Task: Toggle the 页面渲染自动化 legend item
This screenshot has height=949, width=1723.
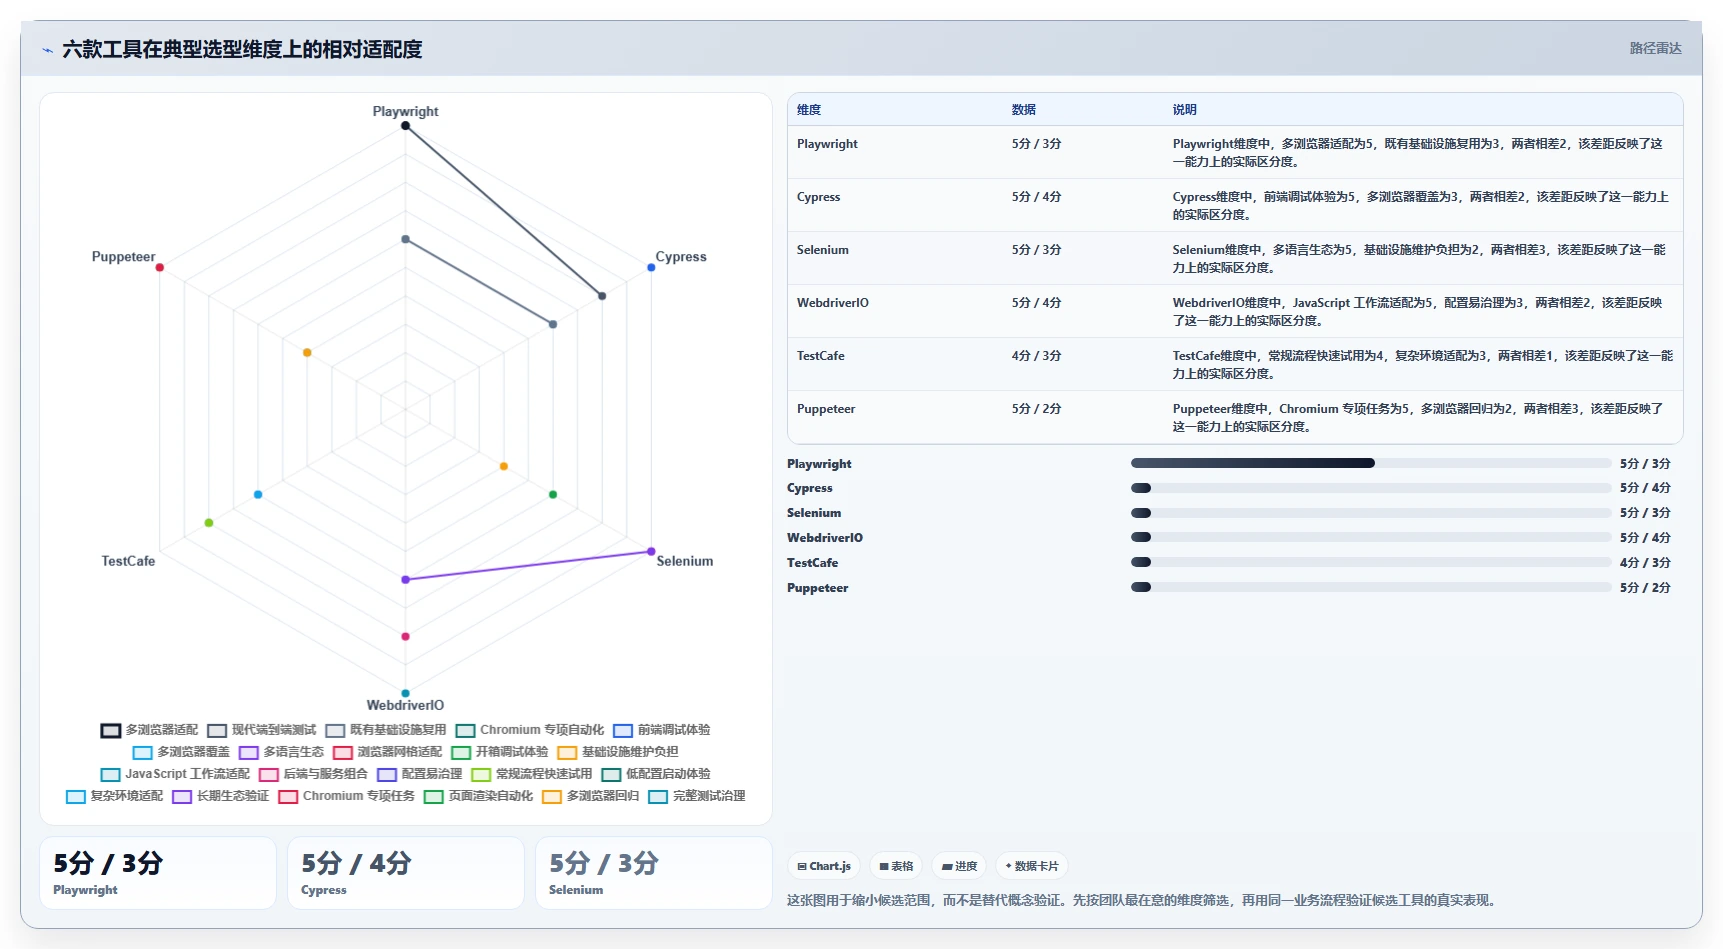Action: (x=479, y=796)
